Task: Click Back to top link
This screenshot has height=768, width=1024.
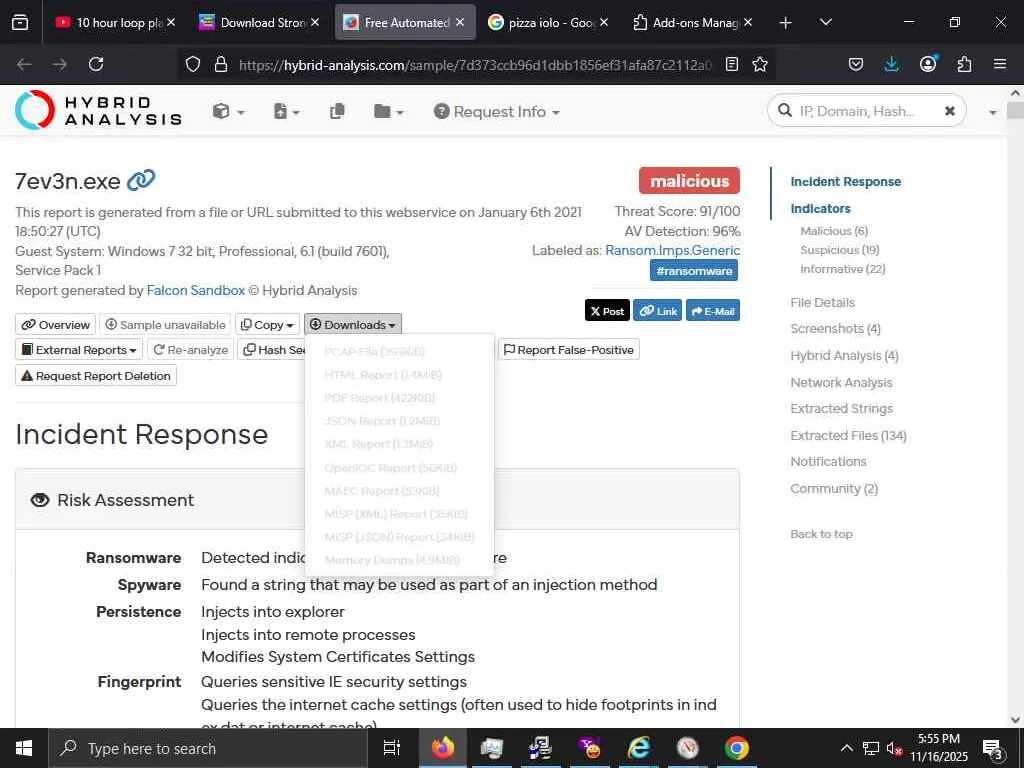Action: click(822, 534)
